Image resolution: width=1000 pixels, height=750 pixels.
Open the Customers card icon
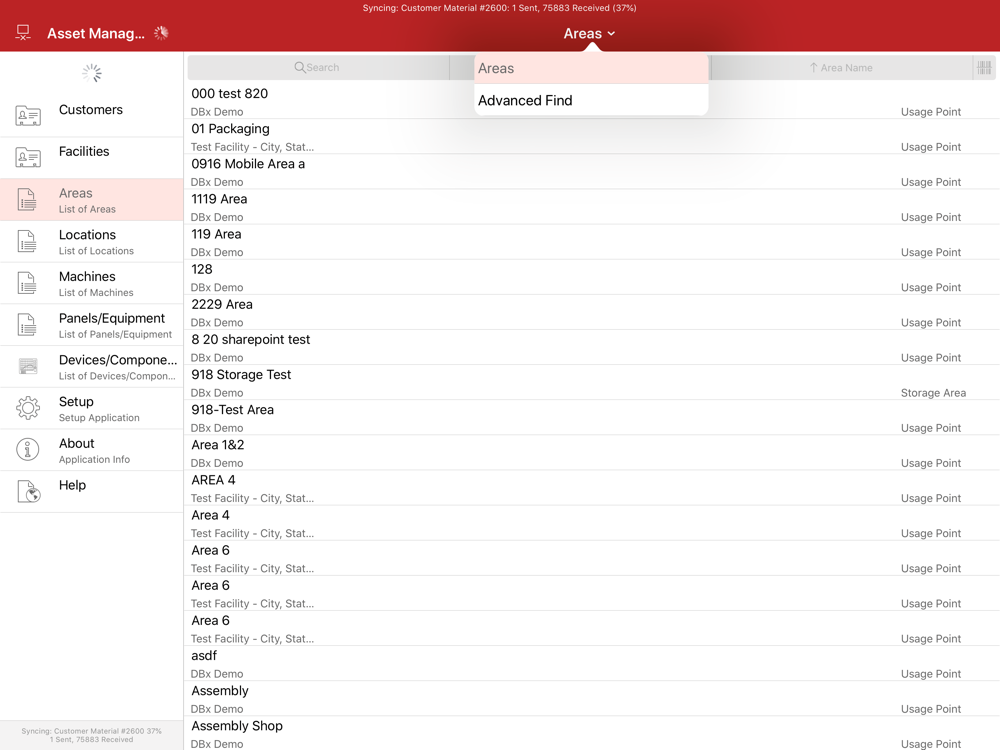tap(27, 116)
